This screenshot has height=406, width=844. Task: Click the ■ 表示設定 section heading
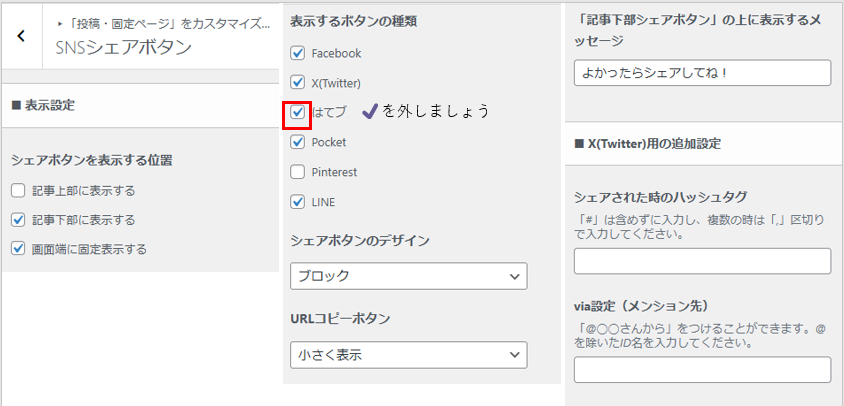click(x=43, y=106)
